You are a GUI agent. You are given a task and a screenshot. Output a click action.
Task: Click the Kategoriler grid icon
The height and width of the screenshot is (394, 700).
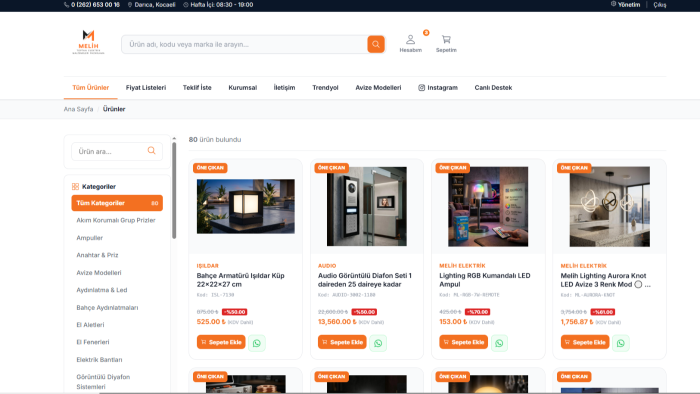[75, 187]
